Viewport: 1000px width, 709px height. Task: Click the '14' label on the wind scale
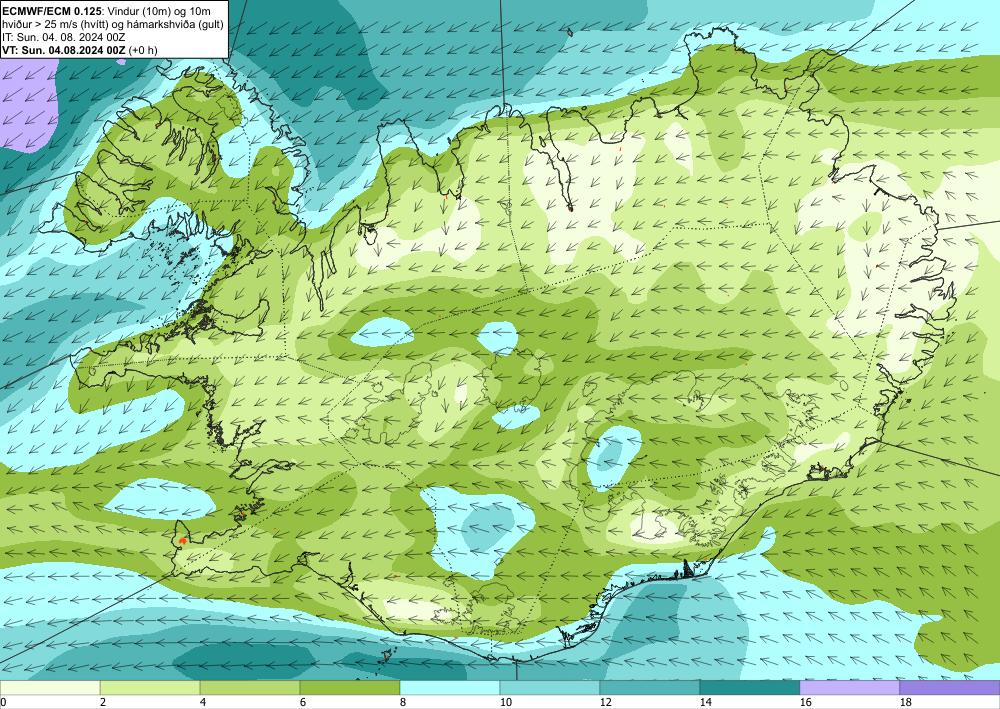coord(705,703)
